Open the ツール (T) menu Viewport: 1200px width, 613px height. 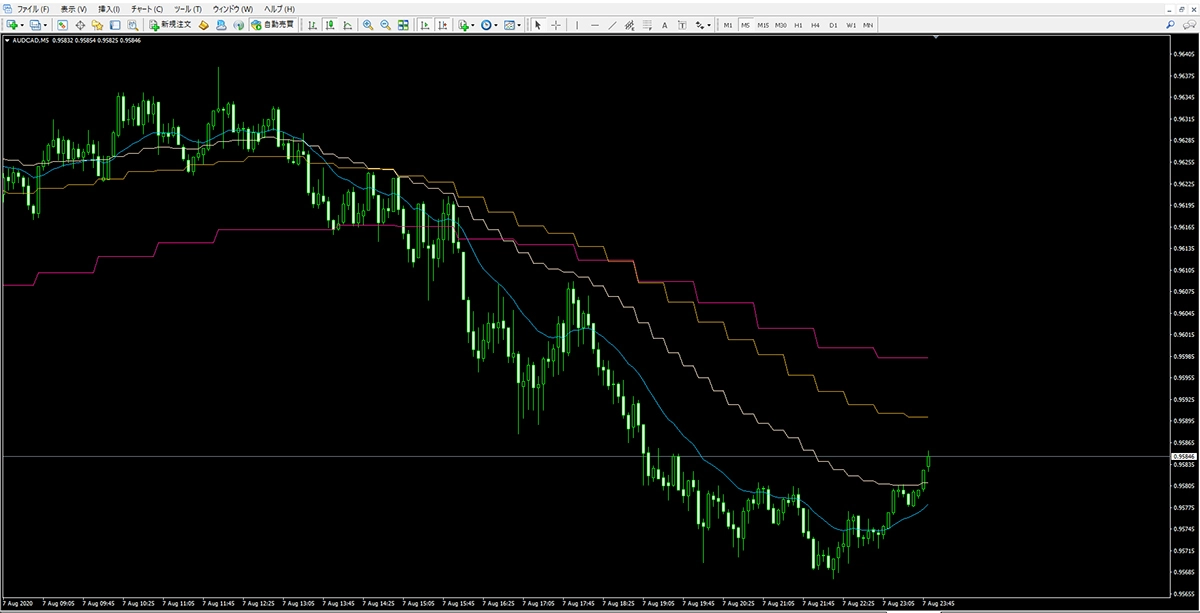[188, 8]
